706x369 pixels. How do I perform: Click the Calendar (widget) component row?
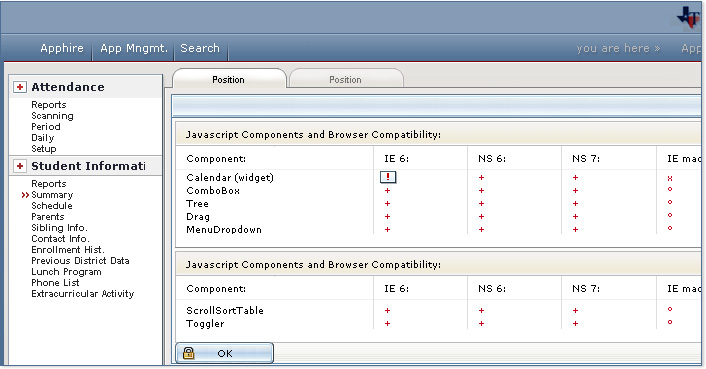230,178
